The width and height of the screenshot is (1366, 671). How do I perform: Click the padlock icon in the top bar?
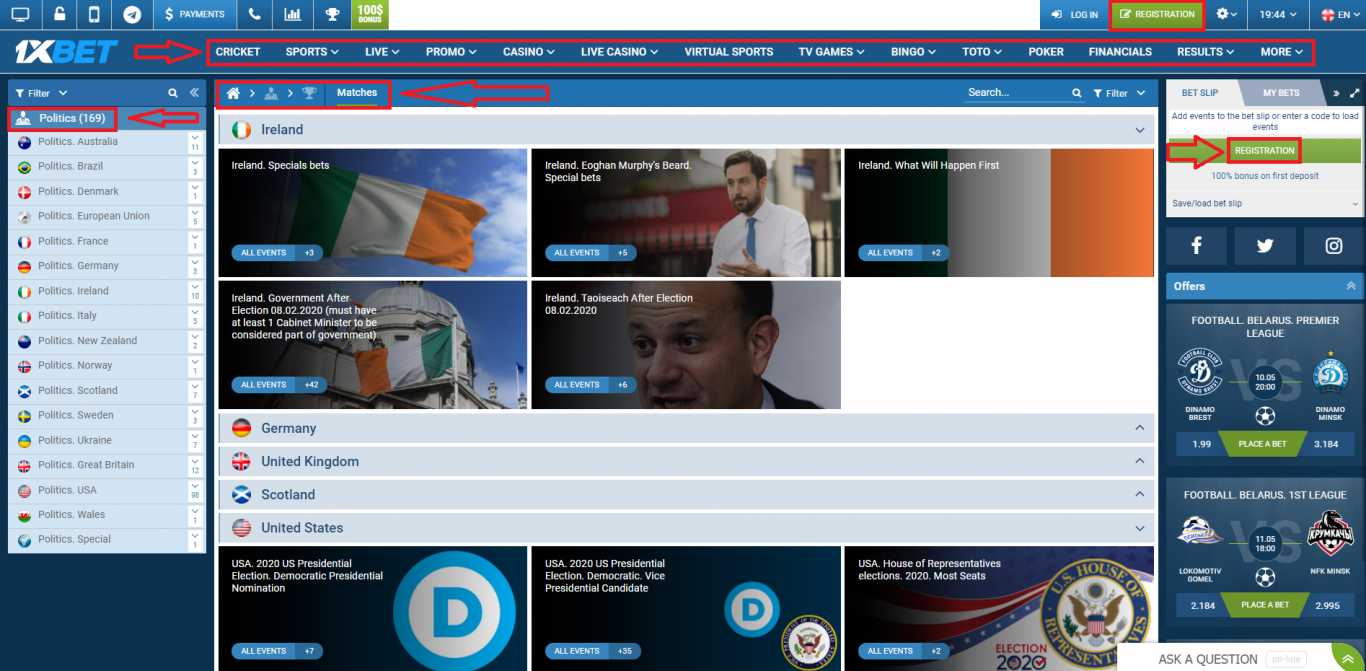pyautogui.click(x=59, y=14)
